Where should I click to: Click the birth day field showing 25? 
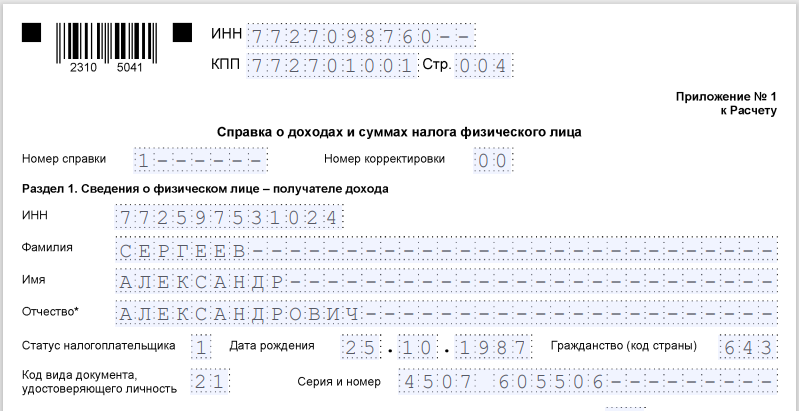click(x=360, y=347)
